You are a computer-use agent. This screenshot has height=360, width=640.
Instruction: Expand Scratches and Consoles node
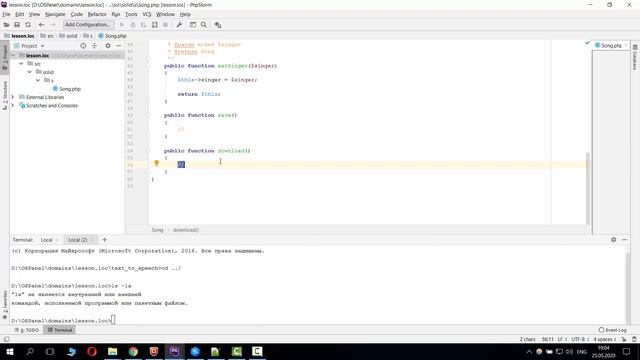tap(13, 105)
